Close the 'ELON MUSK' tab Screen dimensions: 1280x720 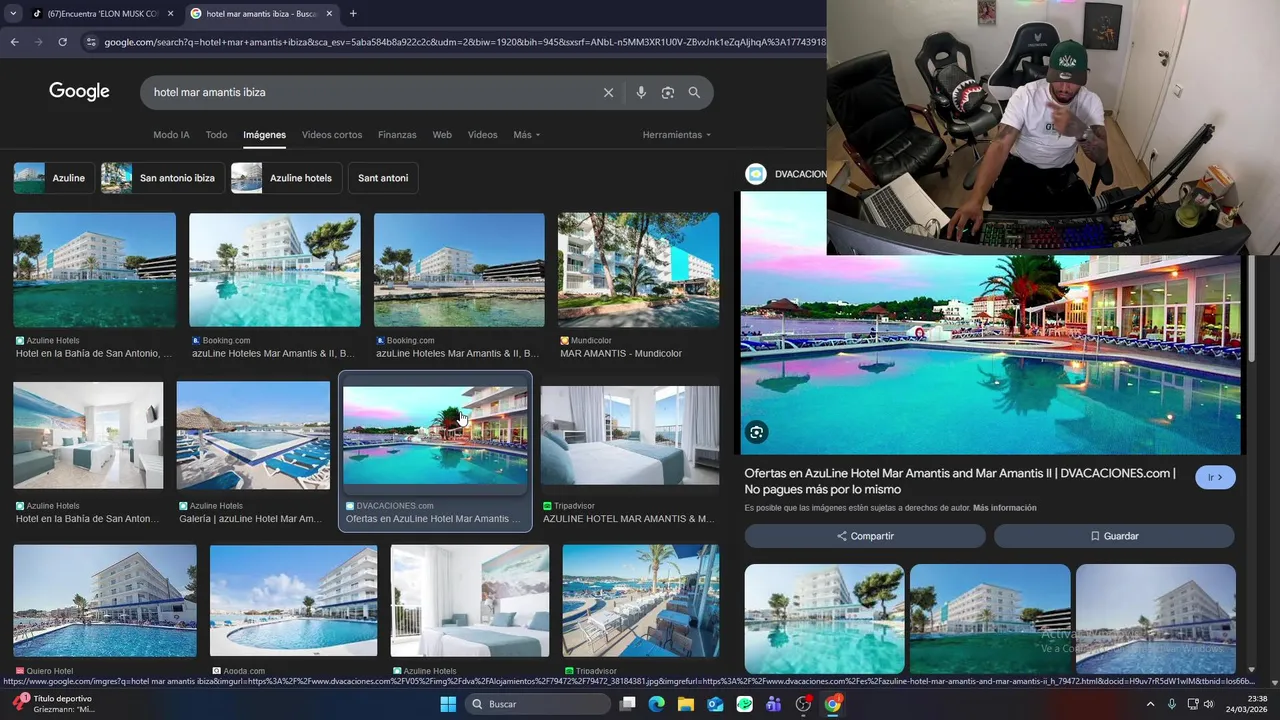(x=170, y=13)
